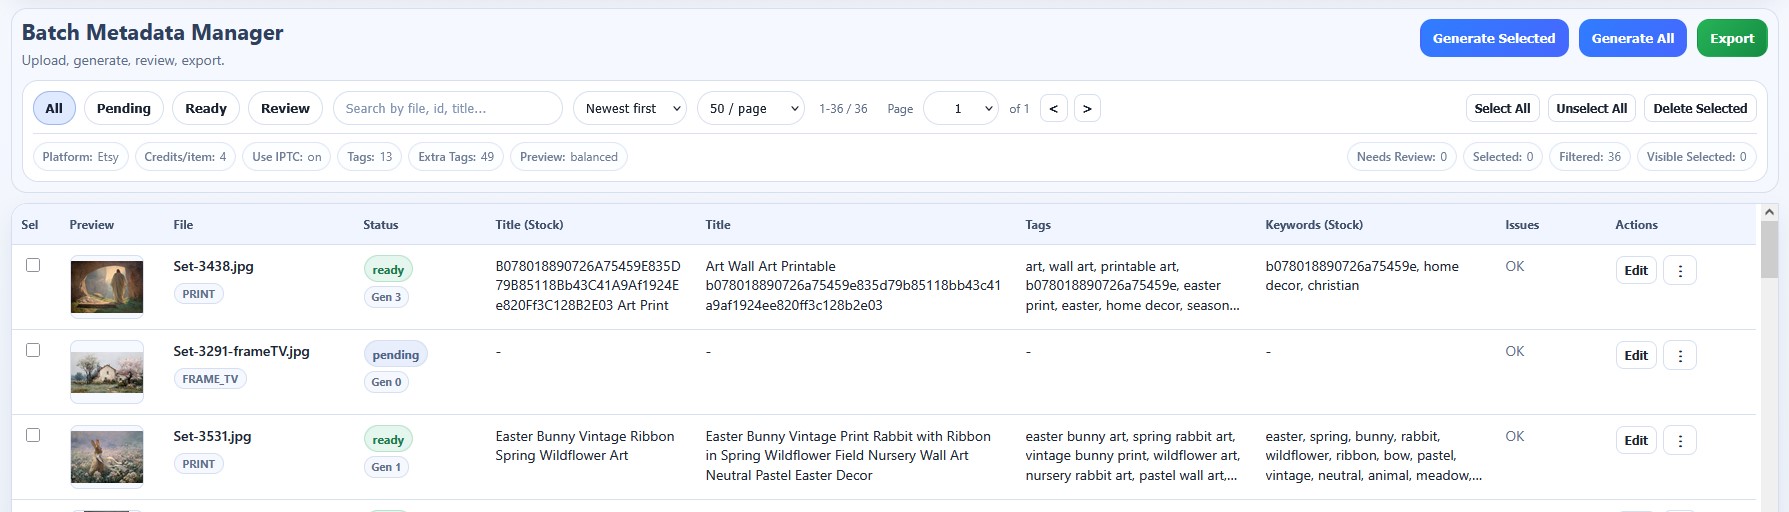Click ready status badge of Set-3438.jpg

388,269
